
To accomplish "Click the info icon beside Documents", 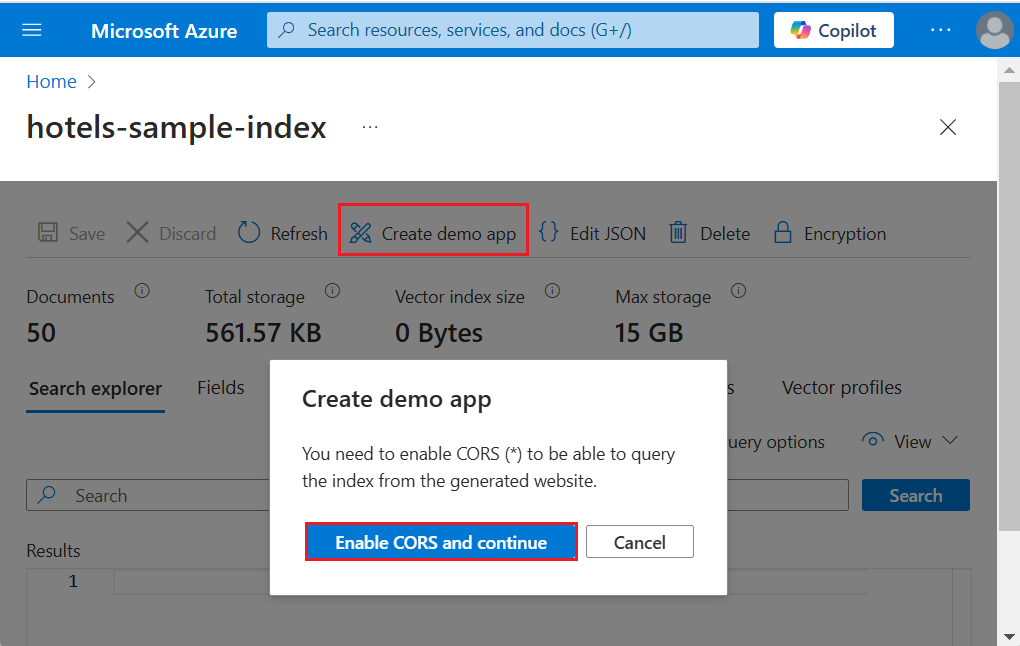I will tap(142, 291).
